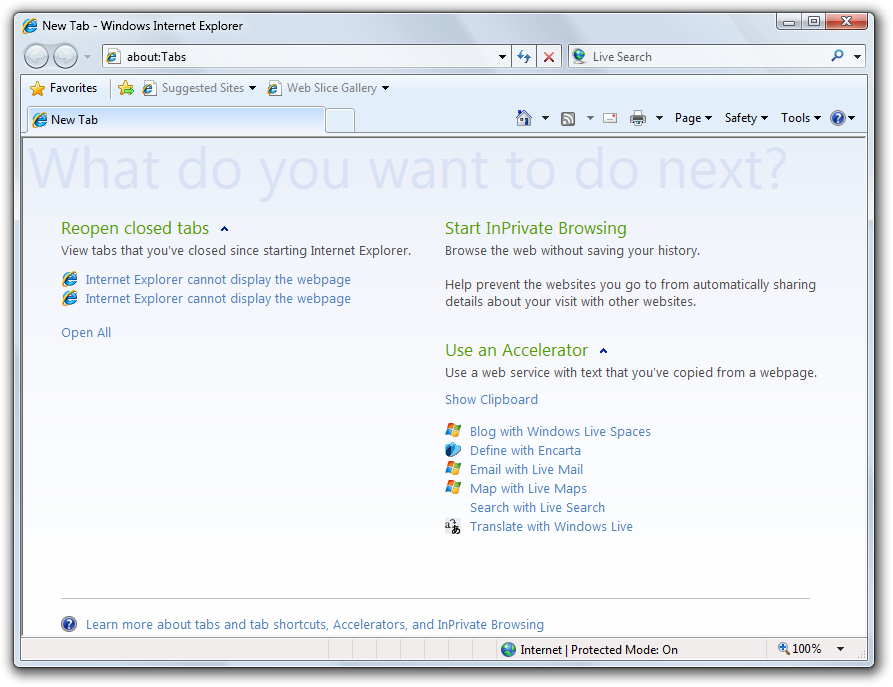Open the Help question mark menu
Image resolution: width=893 pixels, height=687 pixels.
(843, 118)
